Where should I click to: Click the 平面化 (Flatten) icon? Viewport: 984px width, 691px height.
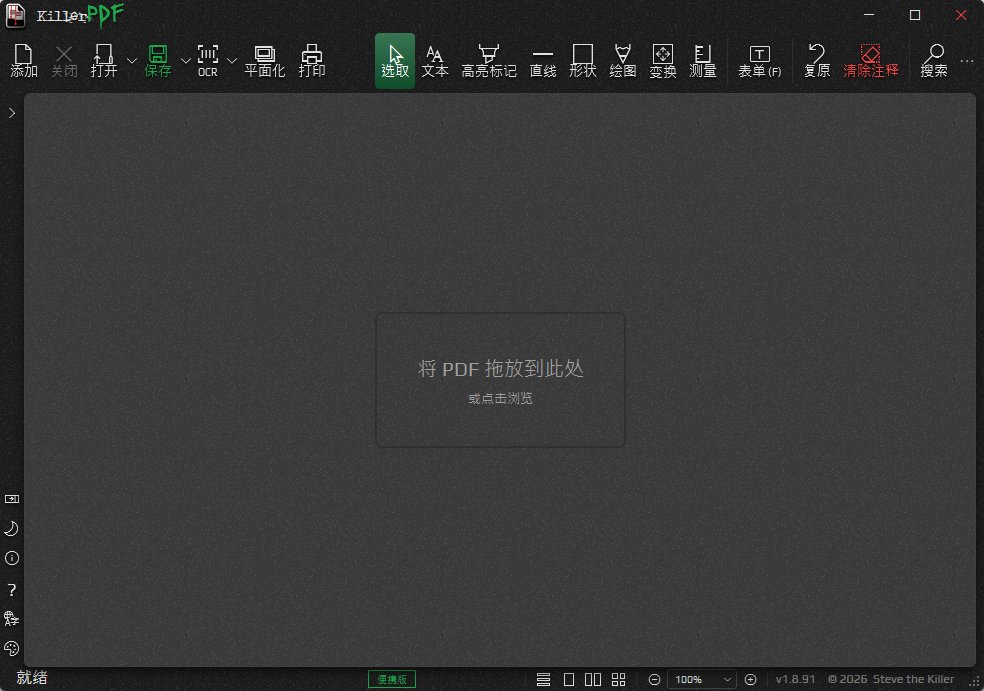tap(264, 61)
